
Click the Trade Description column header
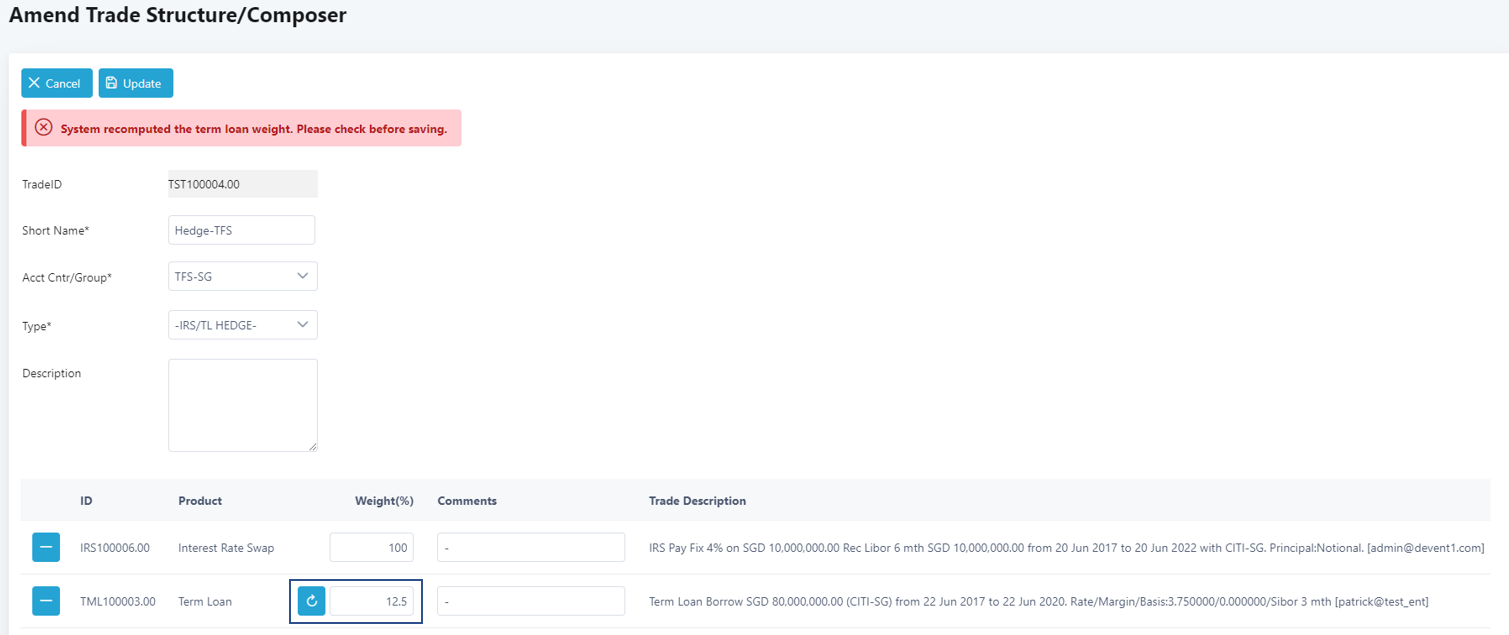coord(697,501)
